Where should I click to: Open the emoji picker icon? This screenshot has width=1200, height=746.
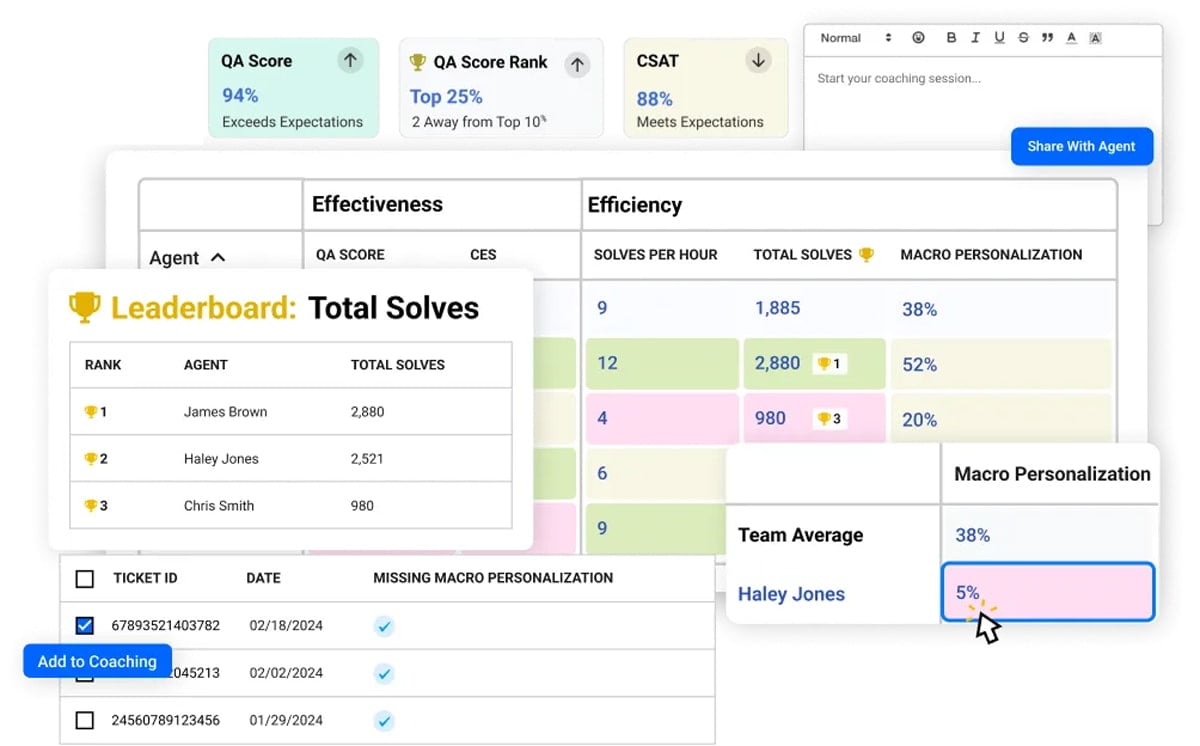[x=919, y=38]
